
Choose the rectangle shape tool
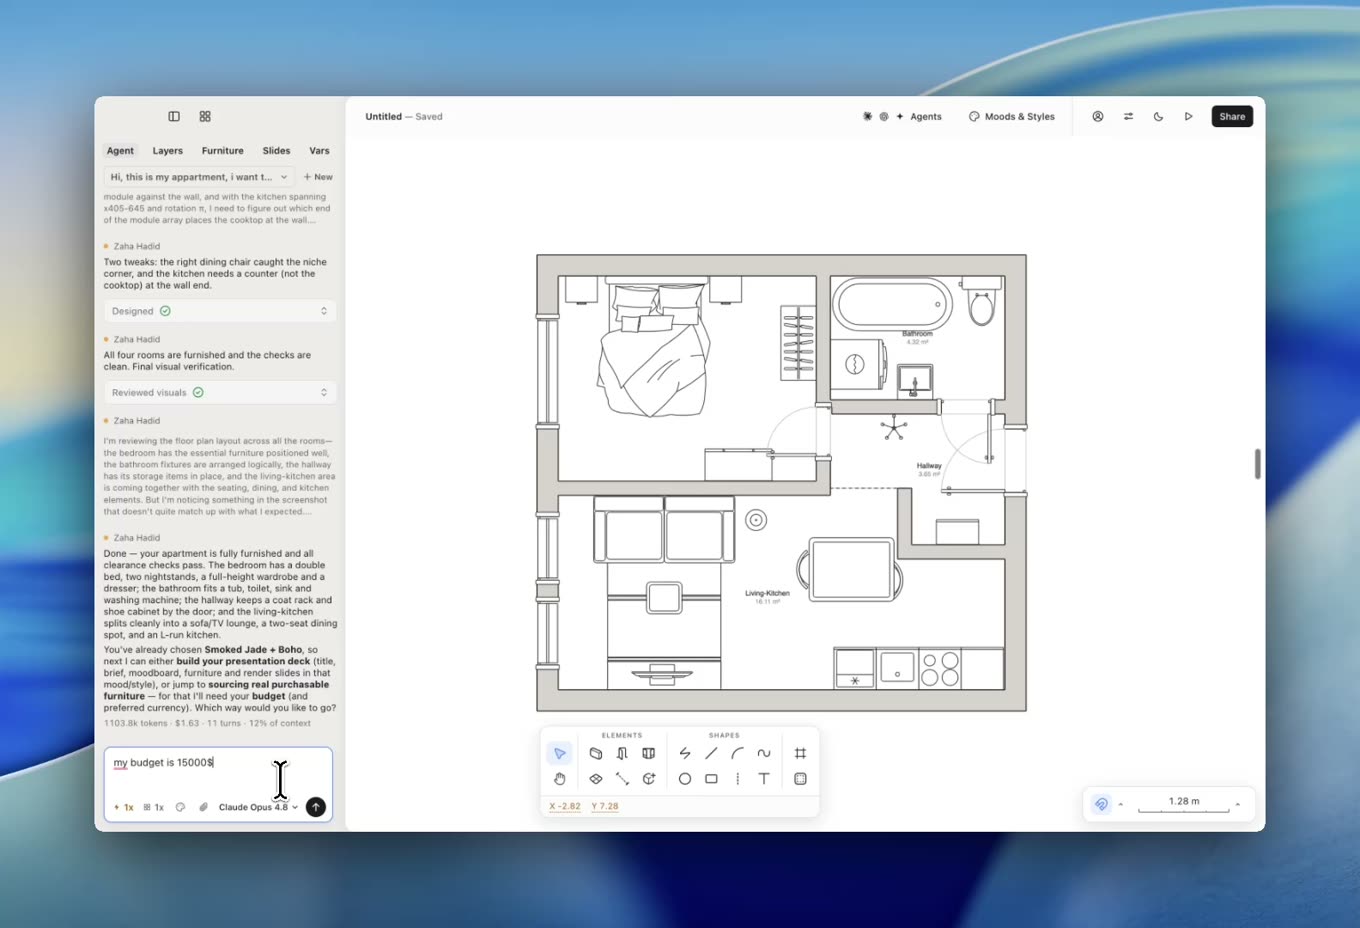(711, 779)
